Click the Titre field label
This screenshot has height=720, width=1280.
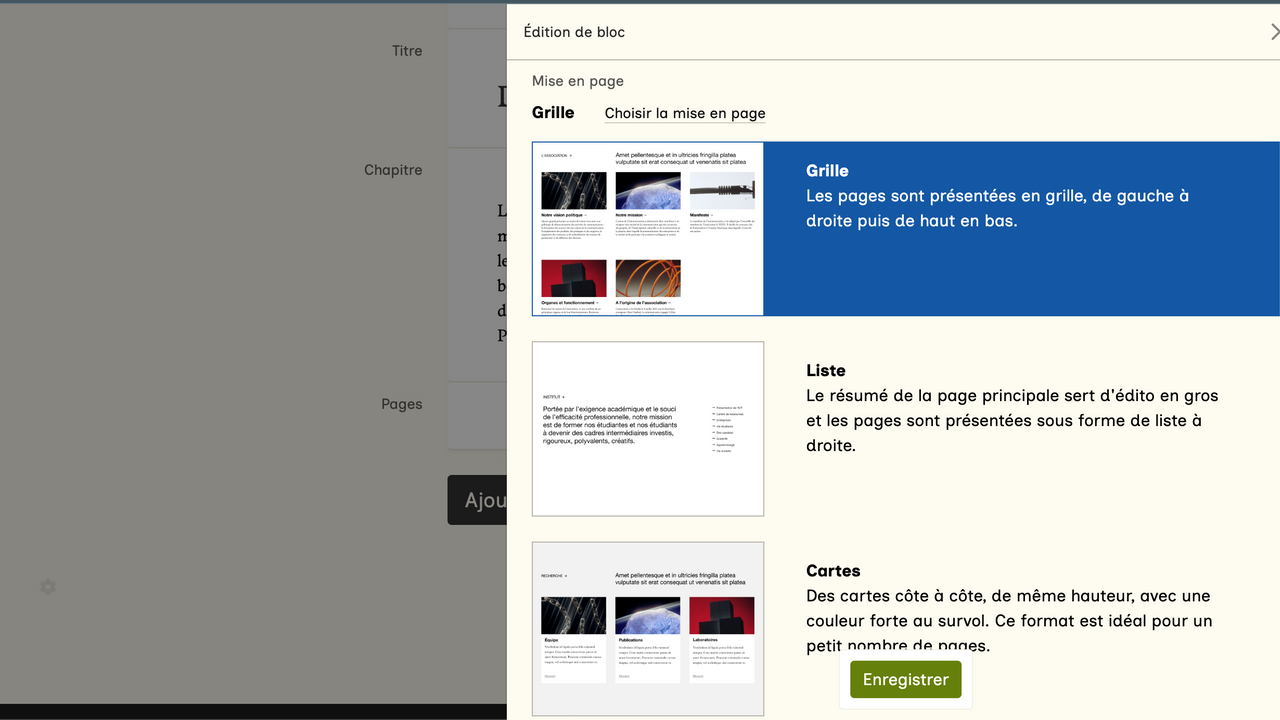tap(407, 51)
